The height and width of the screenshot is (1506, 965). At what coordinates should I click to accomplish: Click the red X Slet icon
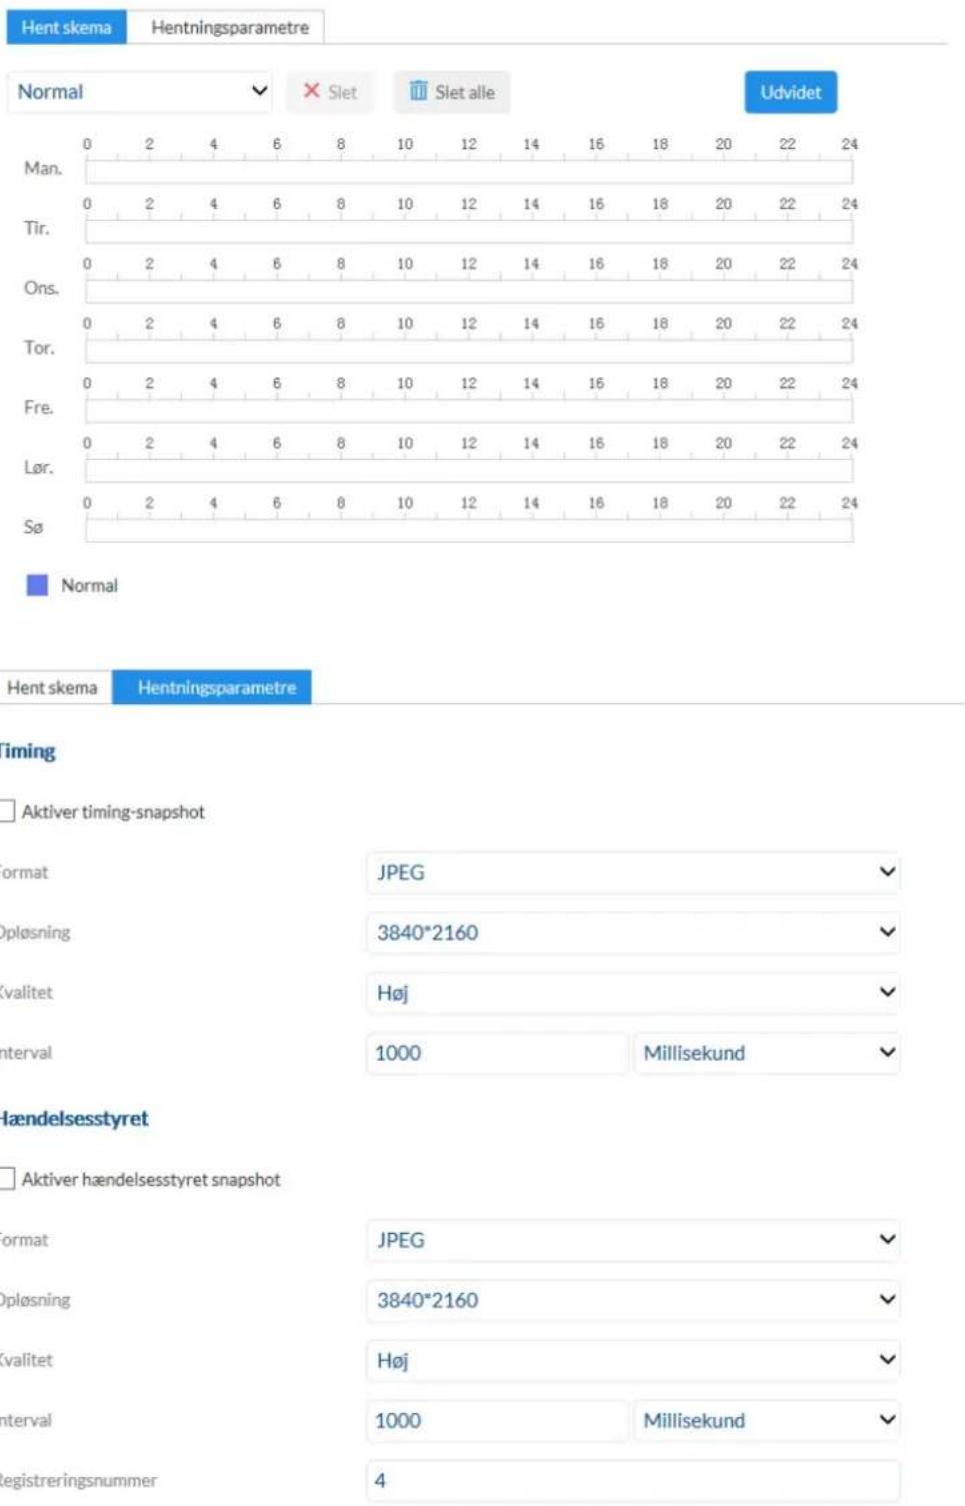point(311,91)
